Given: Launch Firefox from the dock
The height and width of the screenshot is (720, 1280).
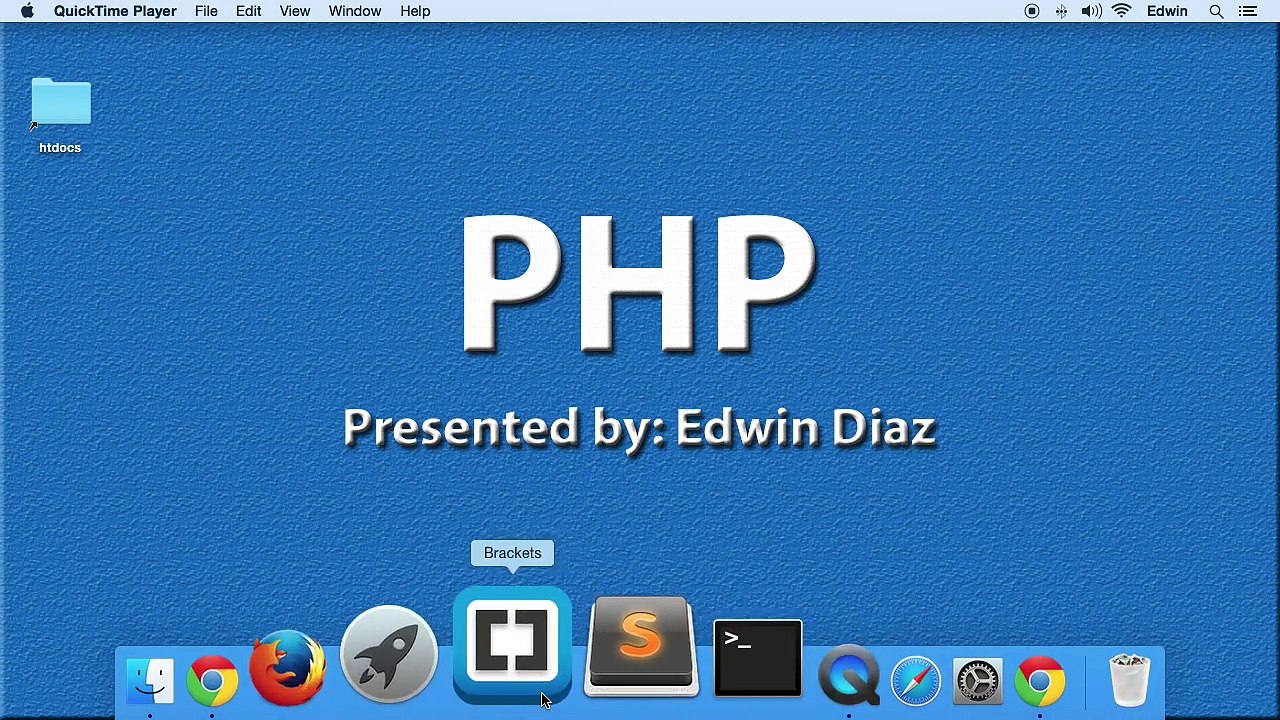Looking at the screenshot, I should point(288,668).
